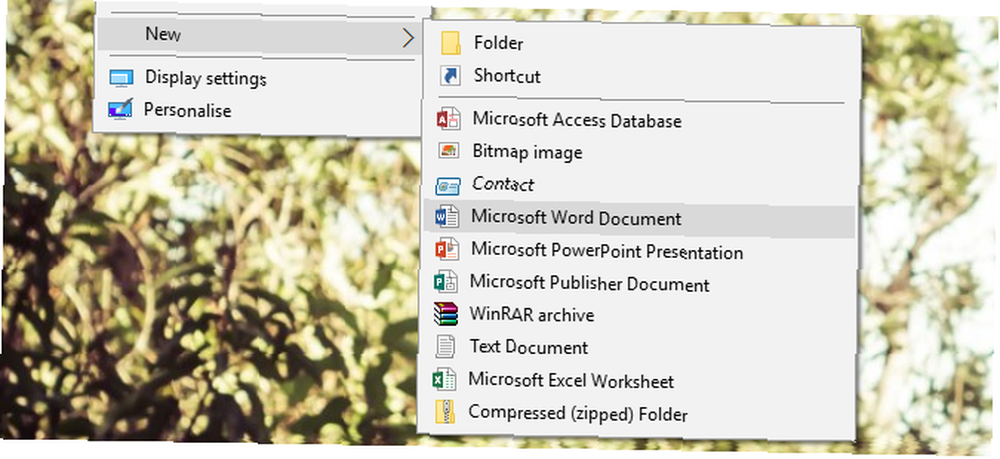Click the Compressed zipped Folder icon
The image size is (1000, 459).
click(x=445, y=412)
